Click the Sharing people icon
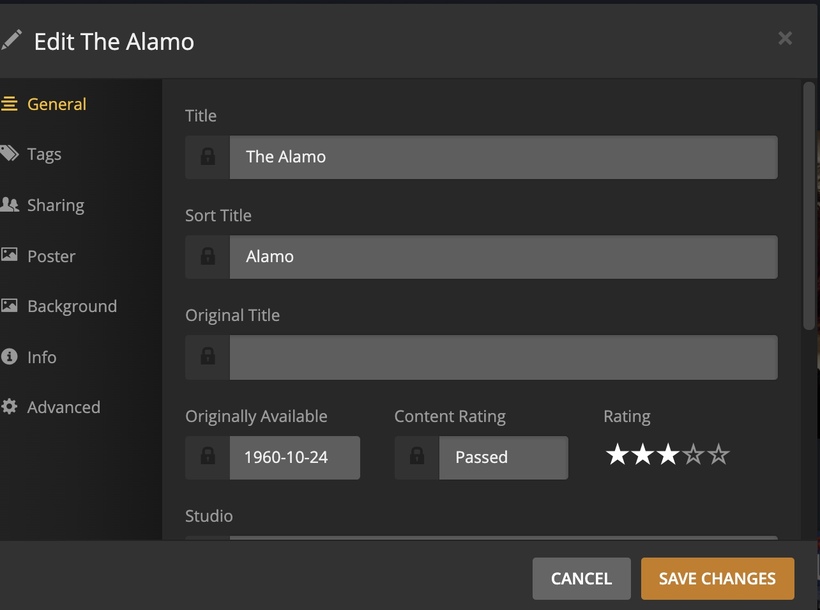820x610 pixels. [x=10, y=205]
